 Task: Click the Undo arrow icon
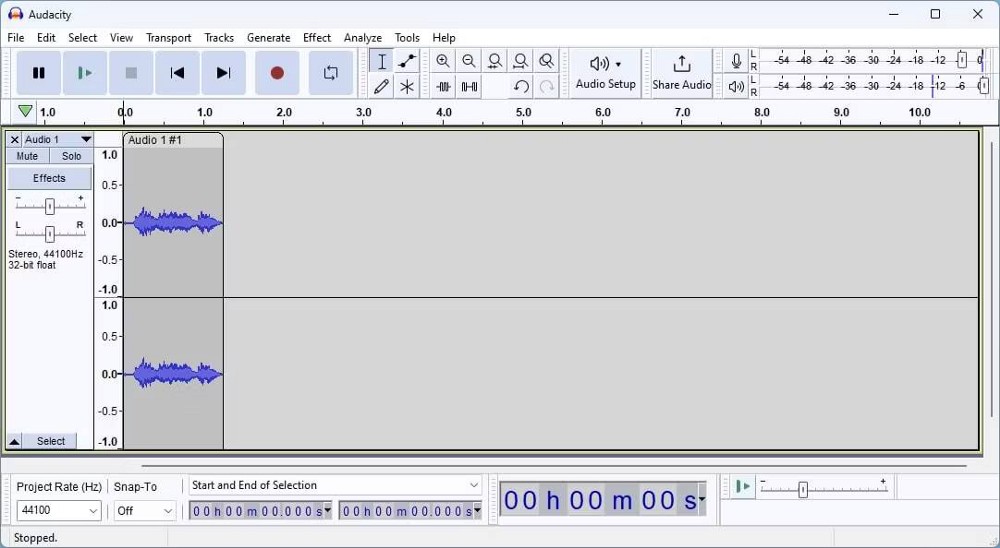click(521, 87)
